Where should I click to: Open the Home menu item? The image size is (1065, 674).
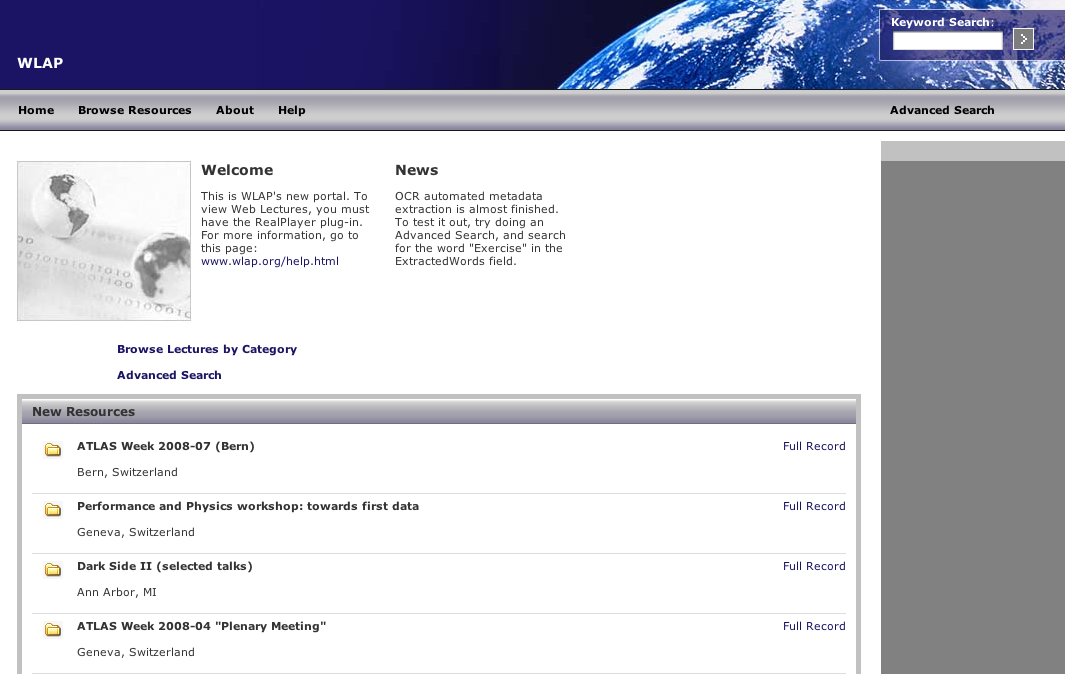click(x=36, y=110)
